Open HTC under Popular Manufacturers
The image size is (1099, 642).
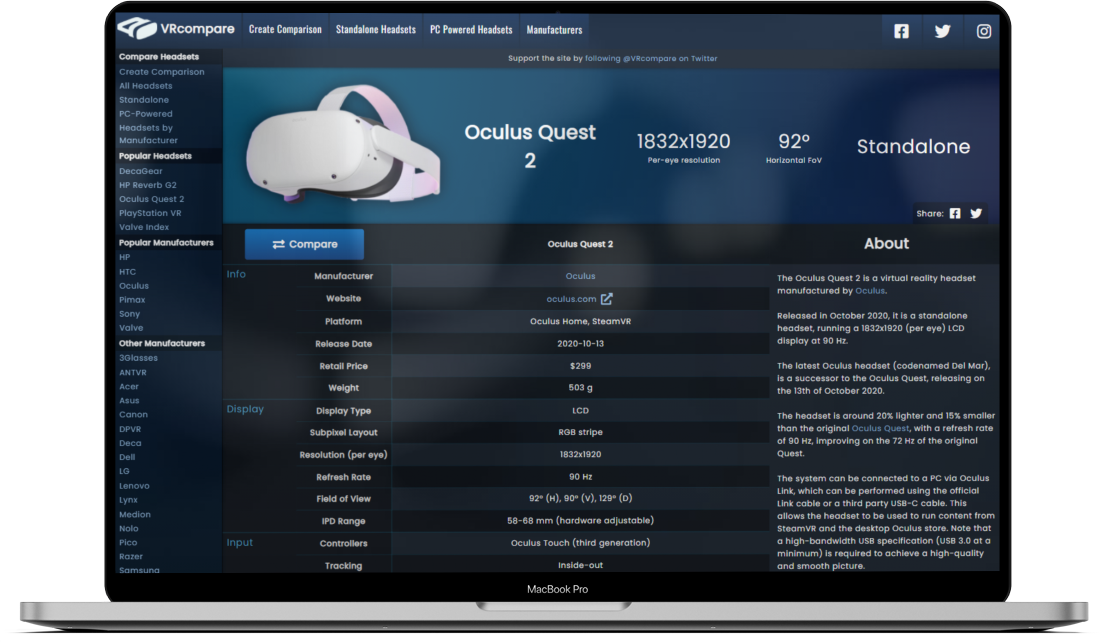(x=128, y=272)
